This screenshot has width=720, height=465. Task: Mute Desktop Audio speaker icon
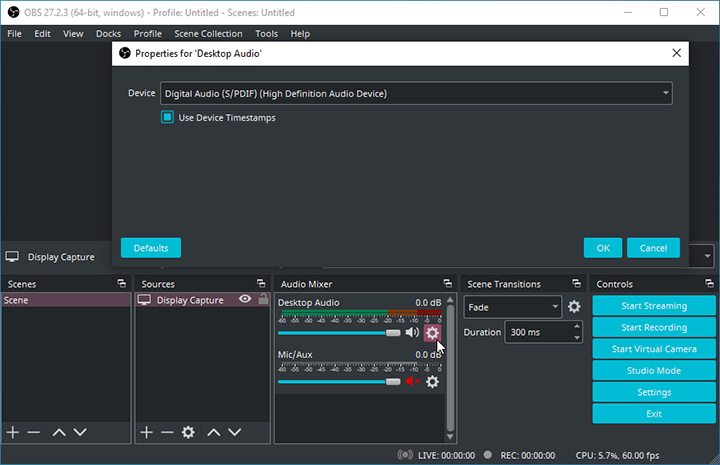point(412,332)
